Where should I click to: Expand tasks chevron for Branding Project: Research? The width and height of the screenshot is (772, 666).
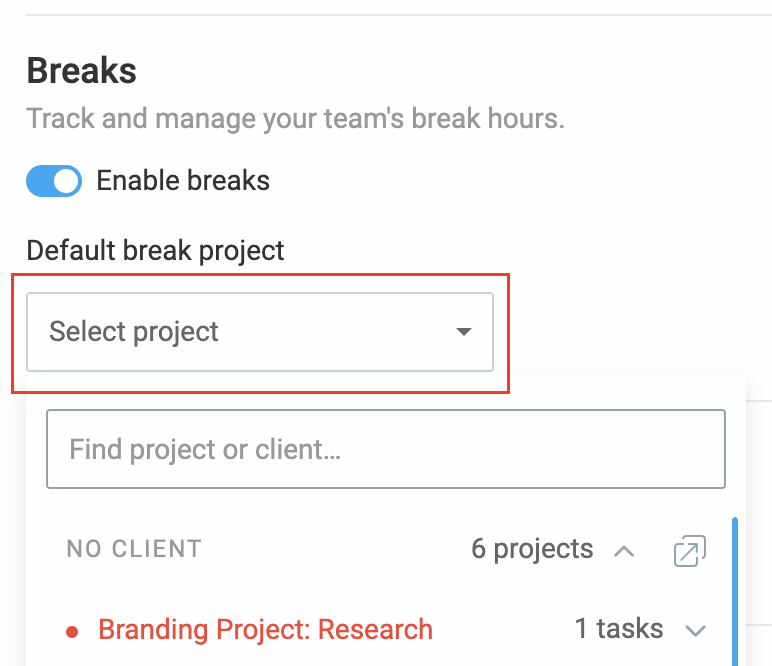click(x=696, y=630)
